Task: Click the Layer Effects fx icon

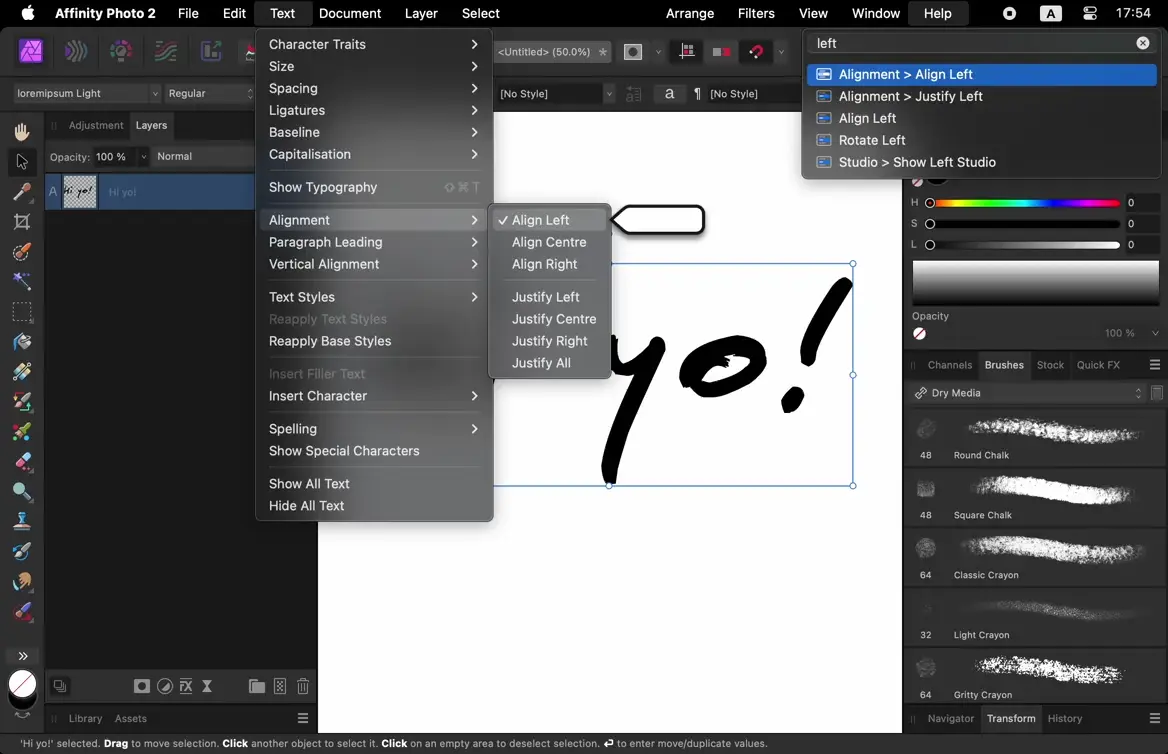Action: tap(185, 686)
